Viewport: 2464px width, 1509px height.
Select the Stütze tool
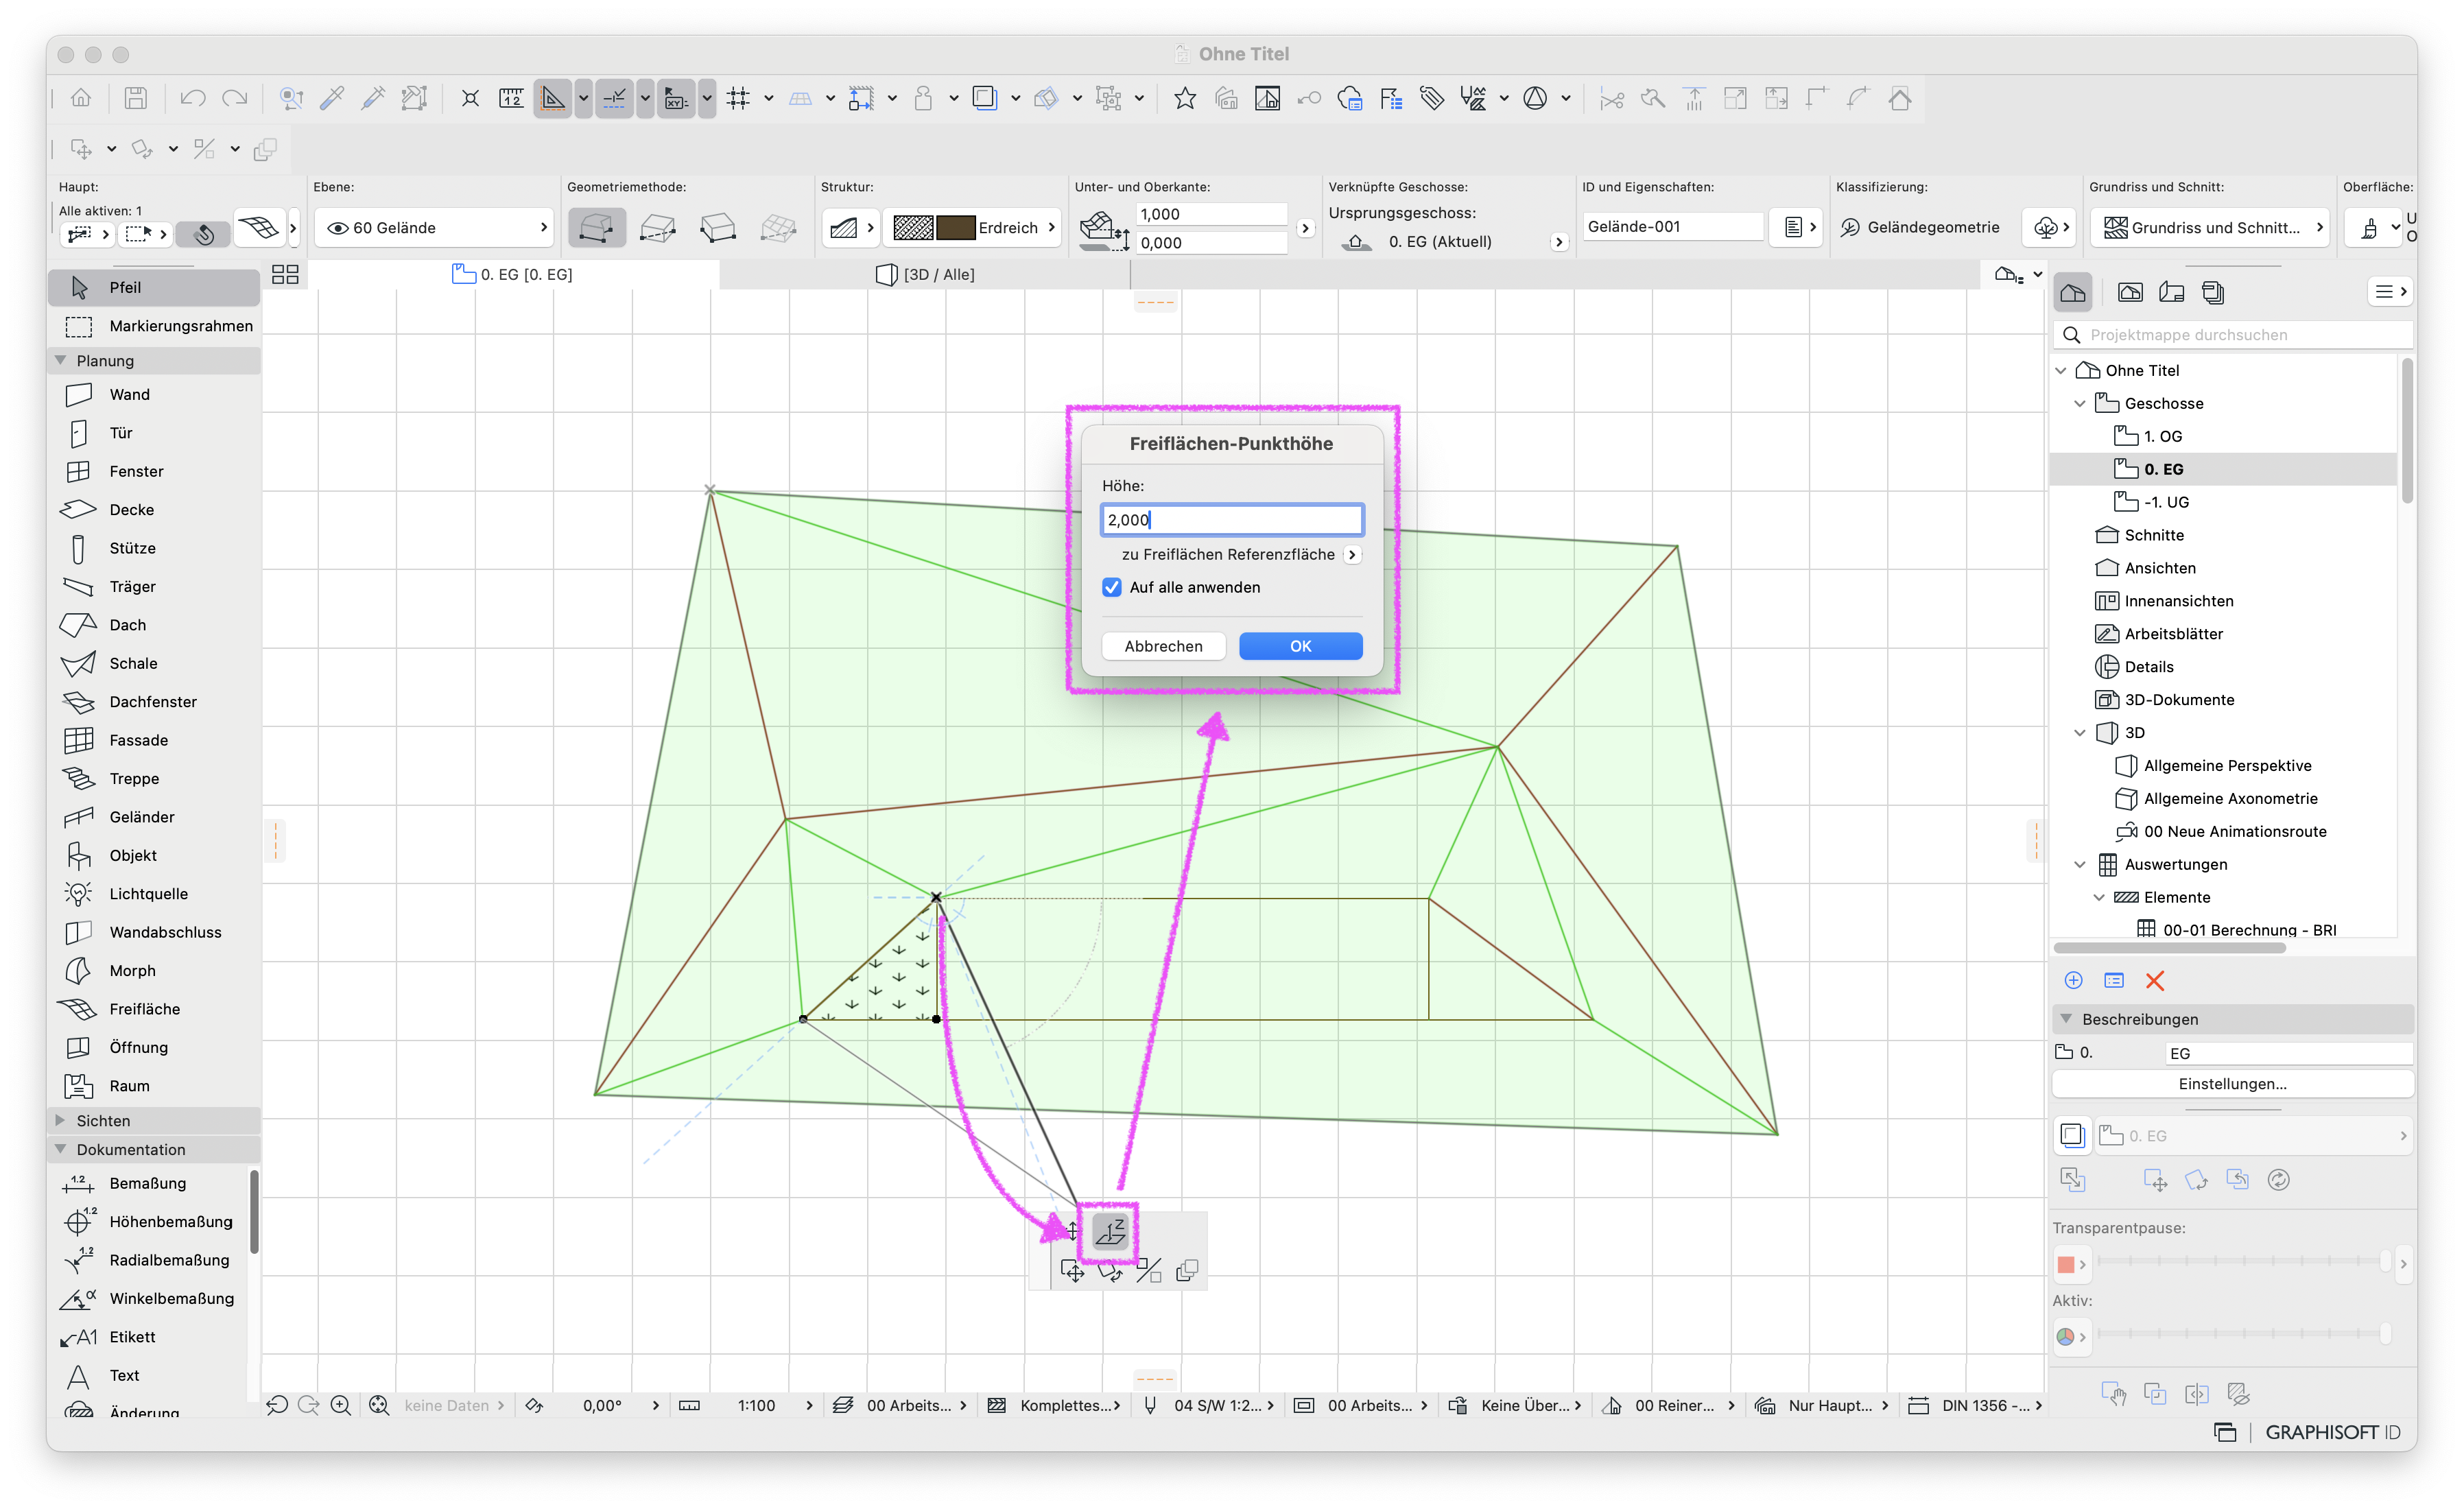[155, 548]
